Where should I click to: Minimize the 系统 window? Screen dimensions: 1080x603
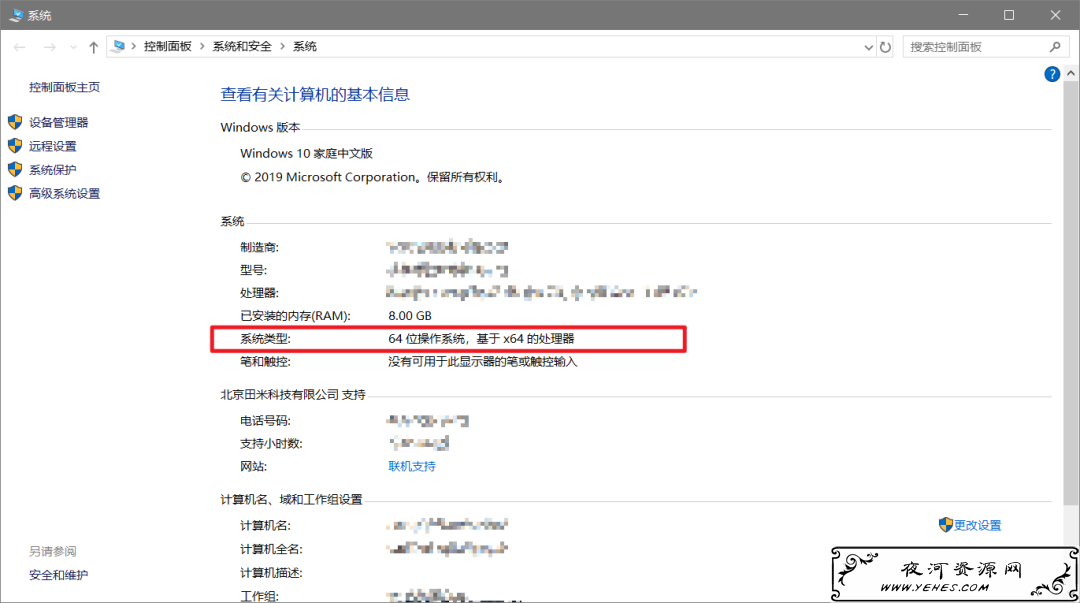point(964,15)
